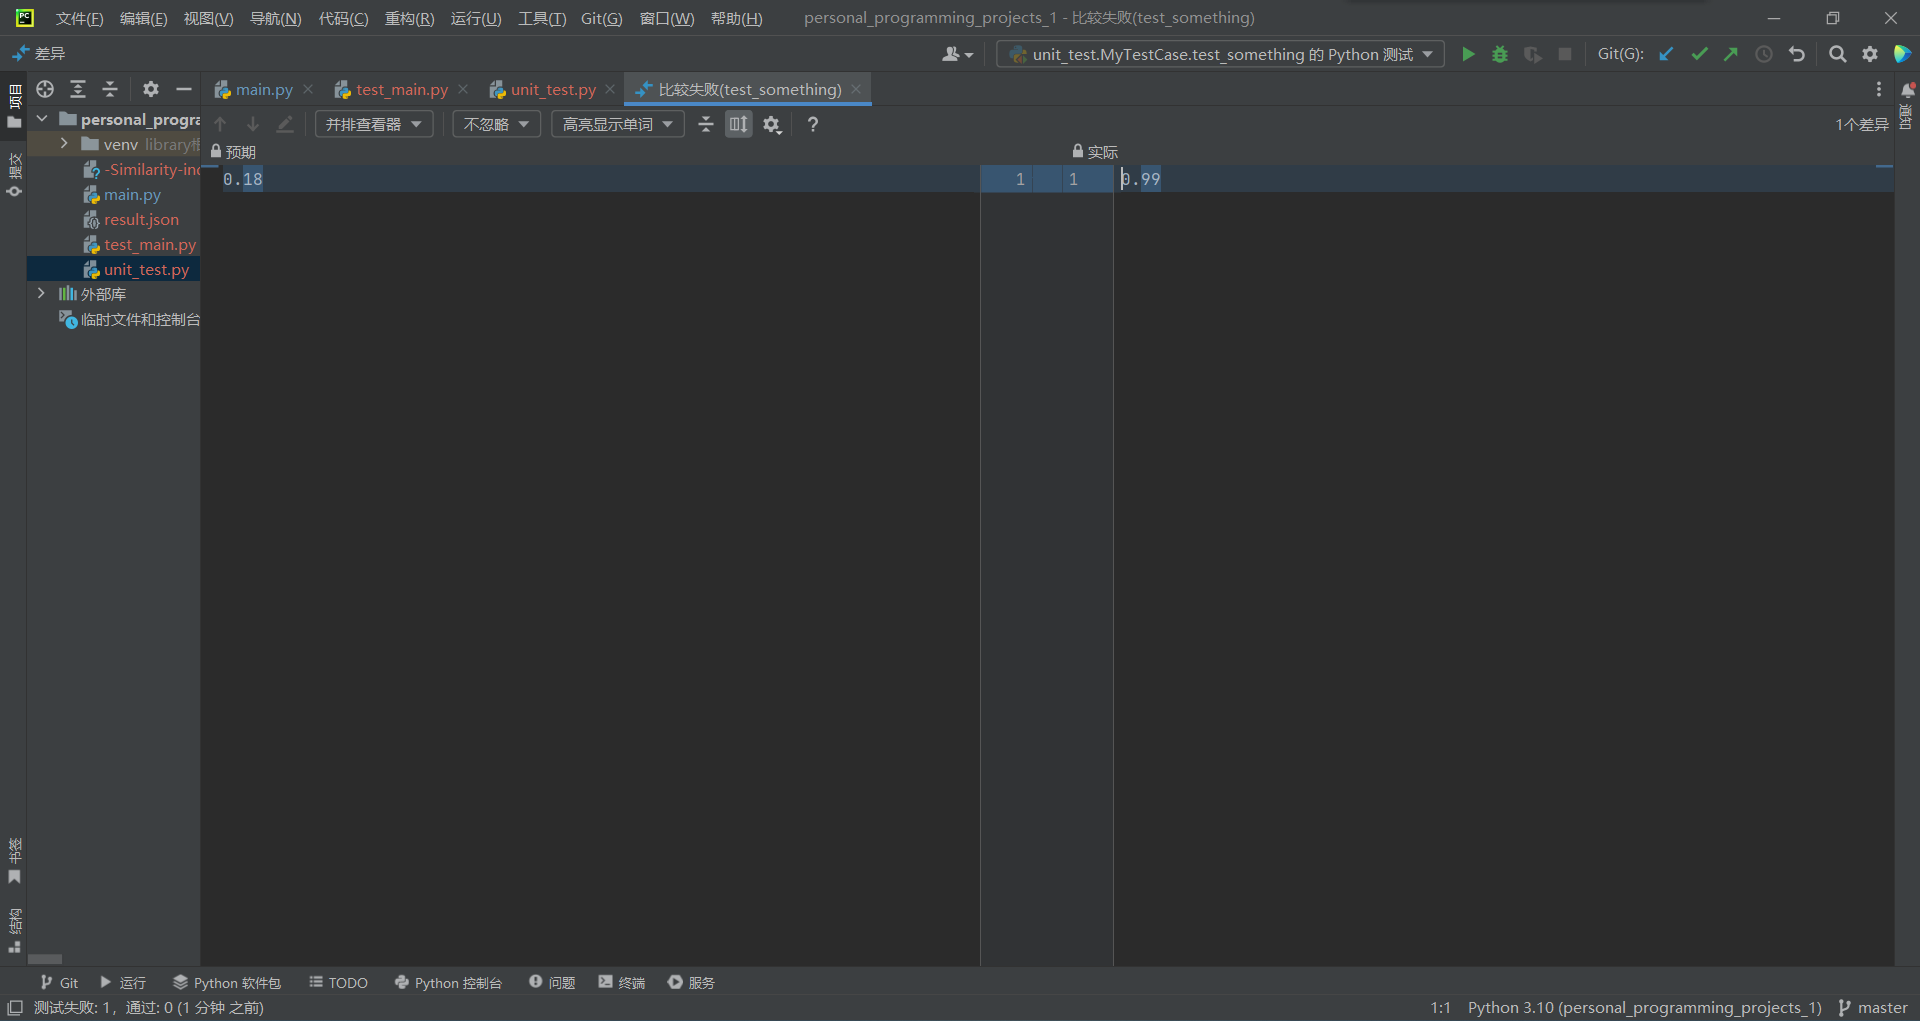Close the comparison failure diff tab
This screenshot has width=1920, height=1021.
click(856, 89)
